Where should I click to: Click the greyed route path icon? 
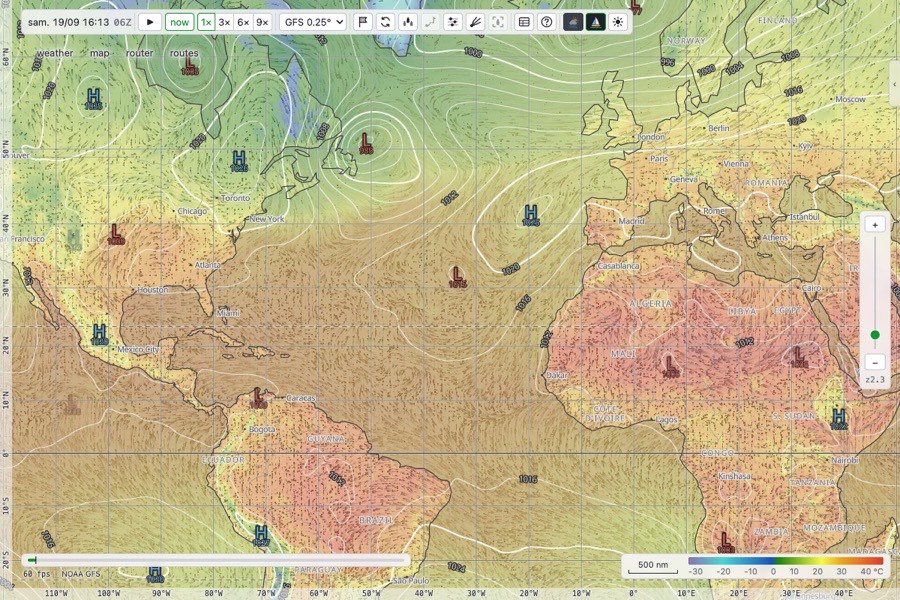430,22
